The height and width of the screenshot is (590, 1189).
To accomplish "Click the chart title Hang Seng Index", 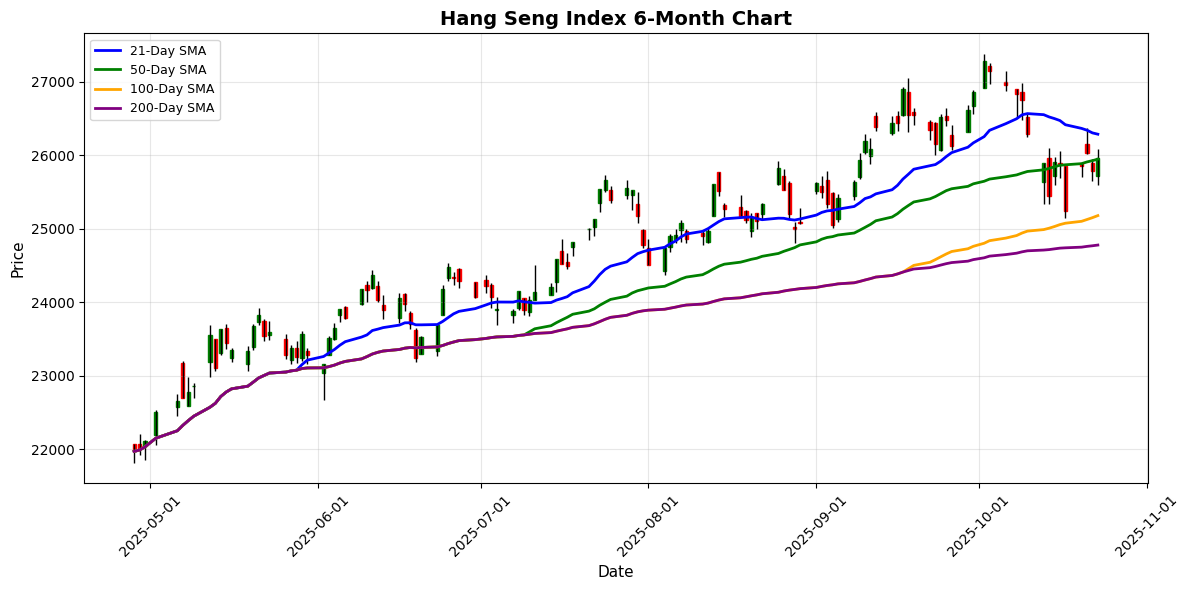I will (615, 18).
